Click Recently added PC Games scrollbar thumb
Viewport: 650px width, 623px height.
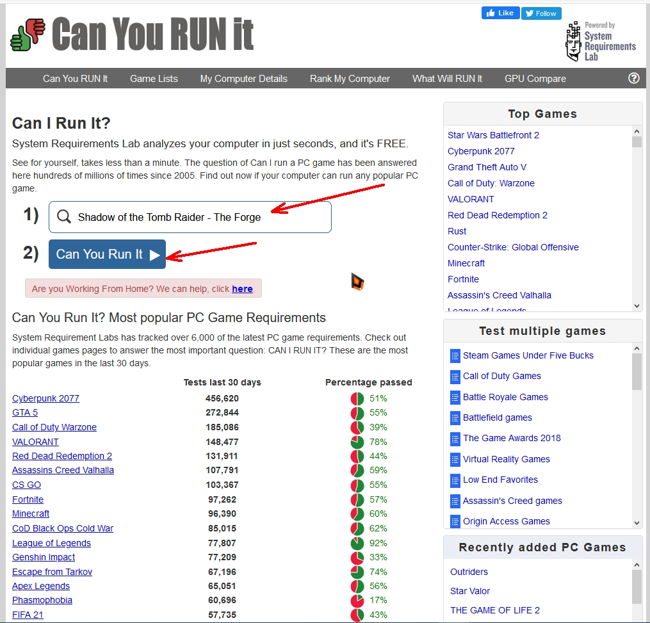click(637, 587)
